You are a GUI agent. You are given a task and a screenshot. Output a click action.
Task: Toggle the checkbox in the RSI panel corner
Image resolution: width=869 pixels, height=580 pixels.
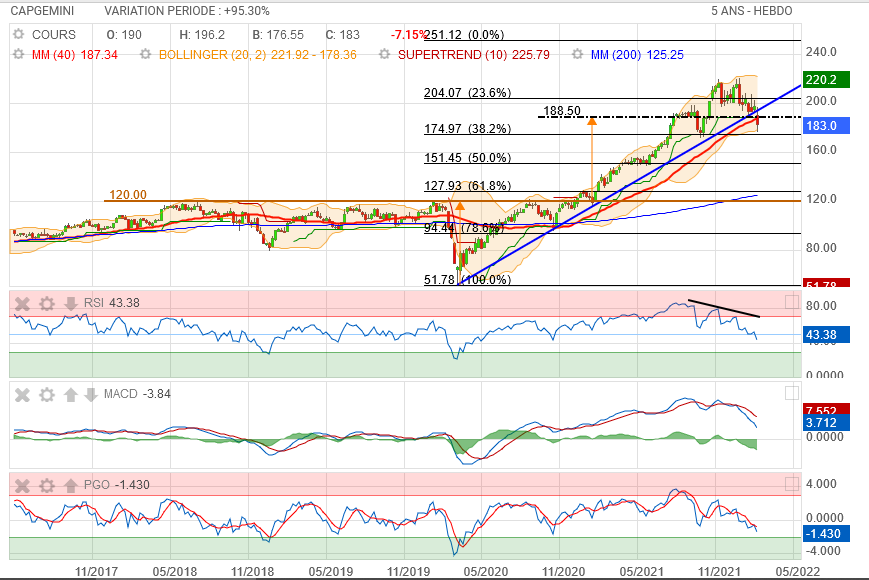tap(792, 302)
